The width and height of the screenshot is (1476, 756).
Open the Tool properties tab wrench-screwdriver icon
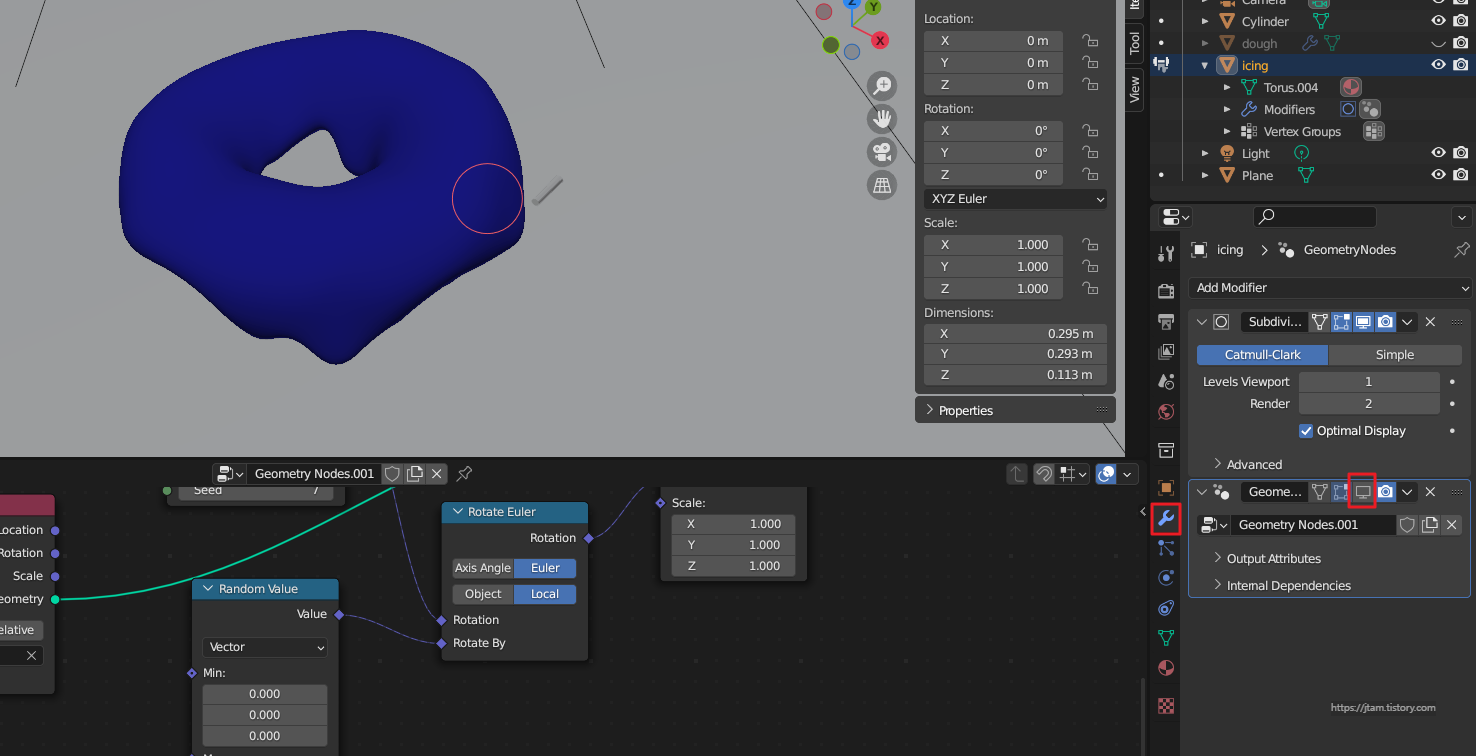(x=1165, y=254)
